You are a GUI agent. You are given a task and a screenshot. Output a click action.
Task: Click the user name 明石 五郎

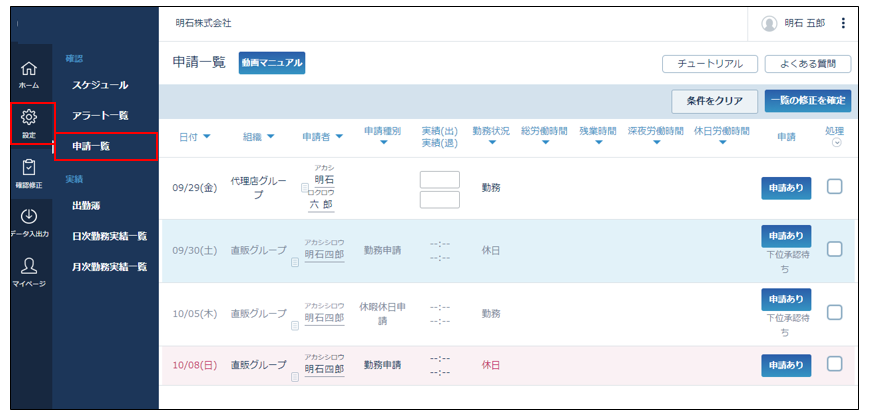click(x=805, y=23)
